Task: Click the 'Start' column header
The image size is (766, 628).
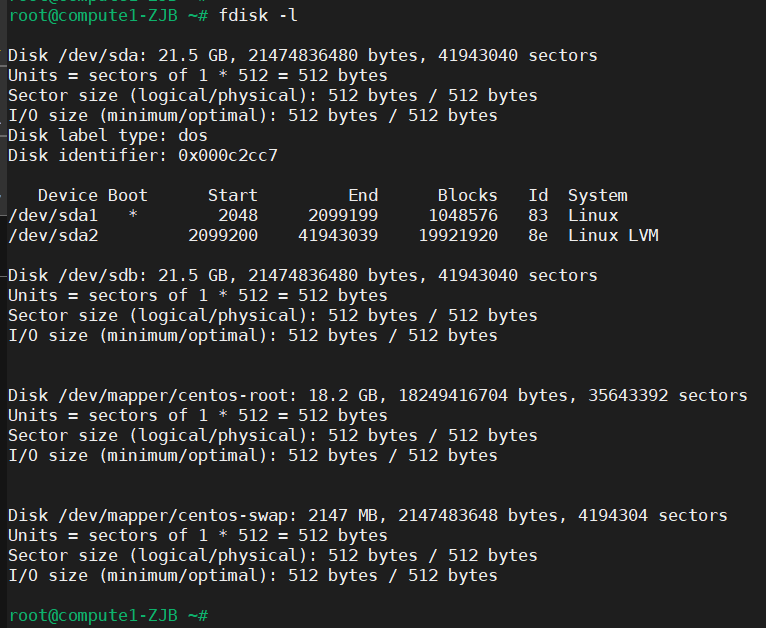Action: pos(232,196)
